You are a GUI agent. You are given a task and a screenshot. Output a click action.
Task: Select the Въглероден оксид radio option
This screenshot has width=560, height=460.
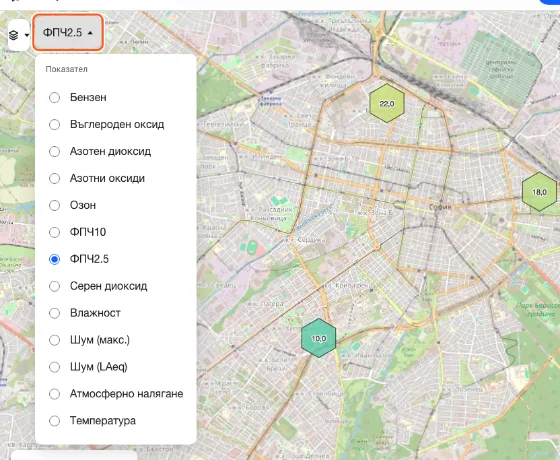[x=54, y=124]
